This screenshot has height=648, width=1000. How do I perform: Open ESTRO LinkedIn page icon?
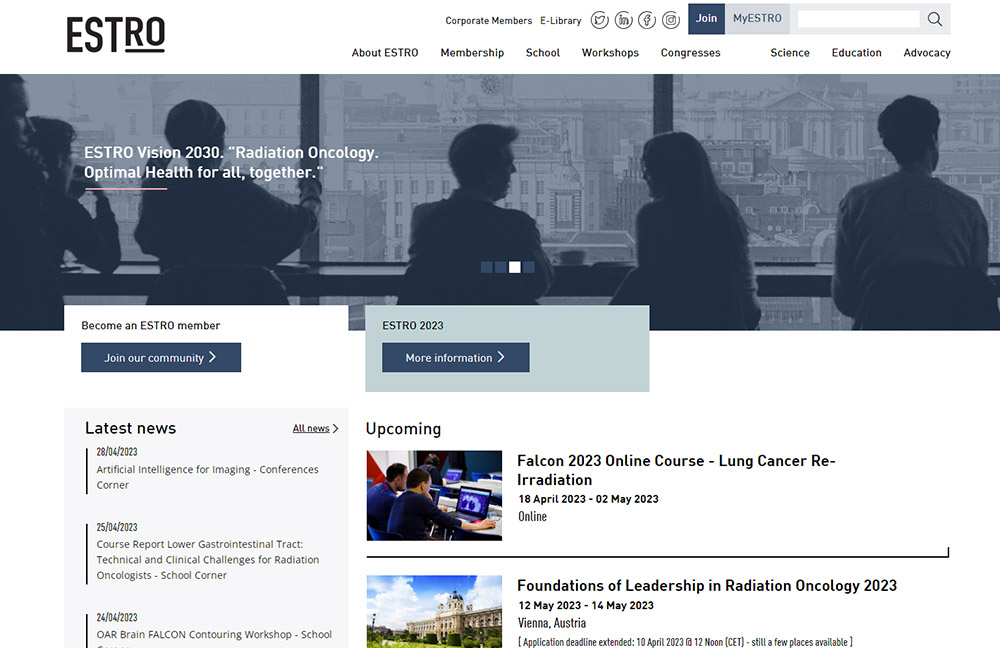point(623,20)
